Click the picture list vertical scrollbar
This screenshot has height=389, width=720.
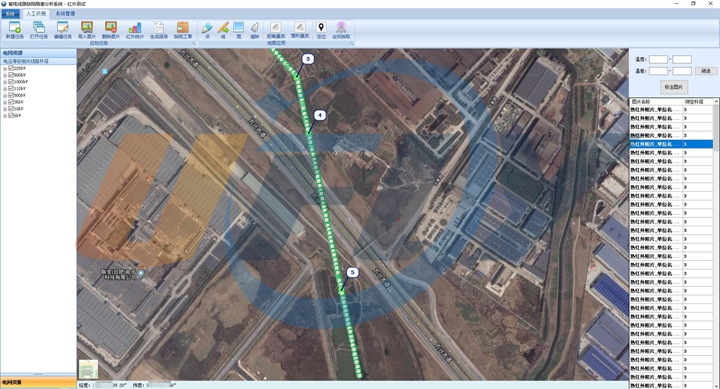tap(716, 243)
